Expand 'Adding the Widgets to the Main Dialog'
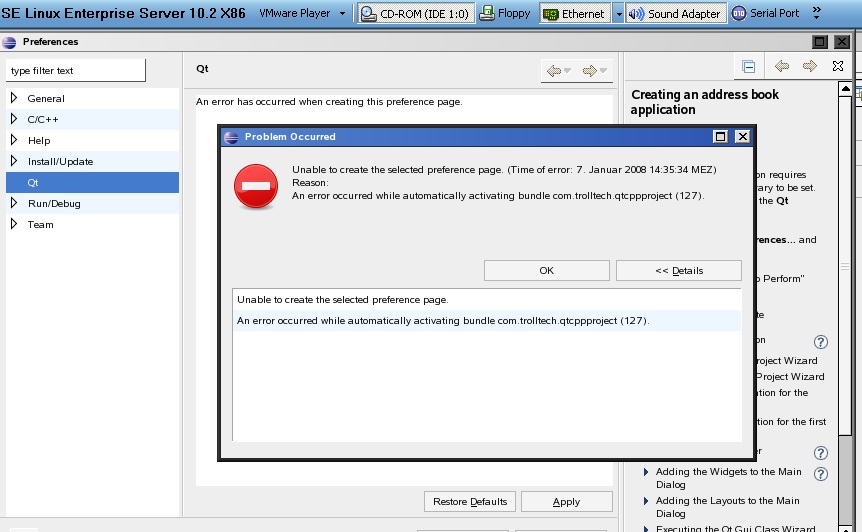The height and width of the screenshot is (532, 862). [x=646, y=472]
